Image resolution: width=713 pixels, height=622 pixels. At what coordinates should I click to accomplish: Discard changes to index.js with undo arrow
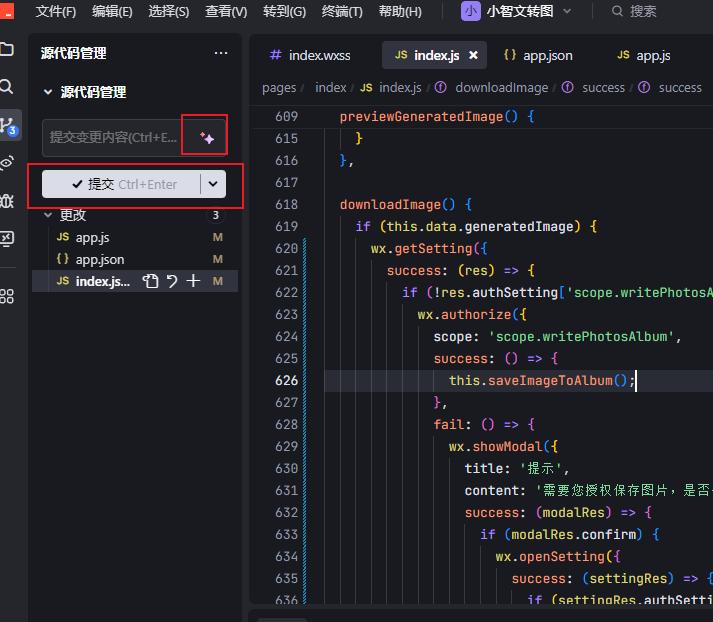point(172,282)
